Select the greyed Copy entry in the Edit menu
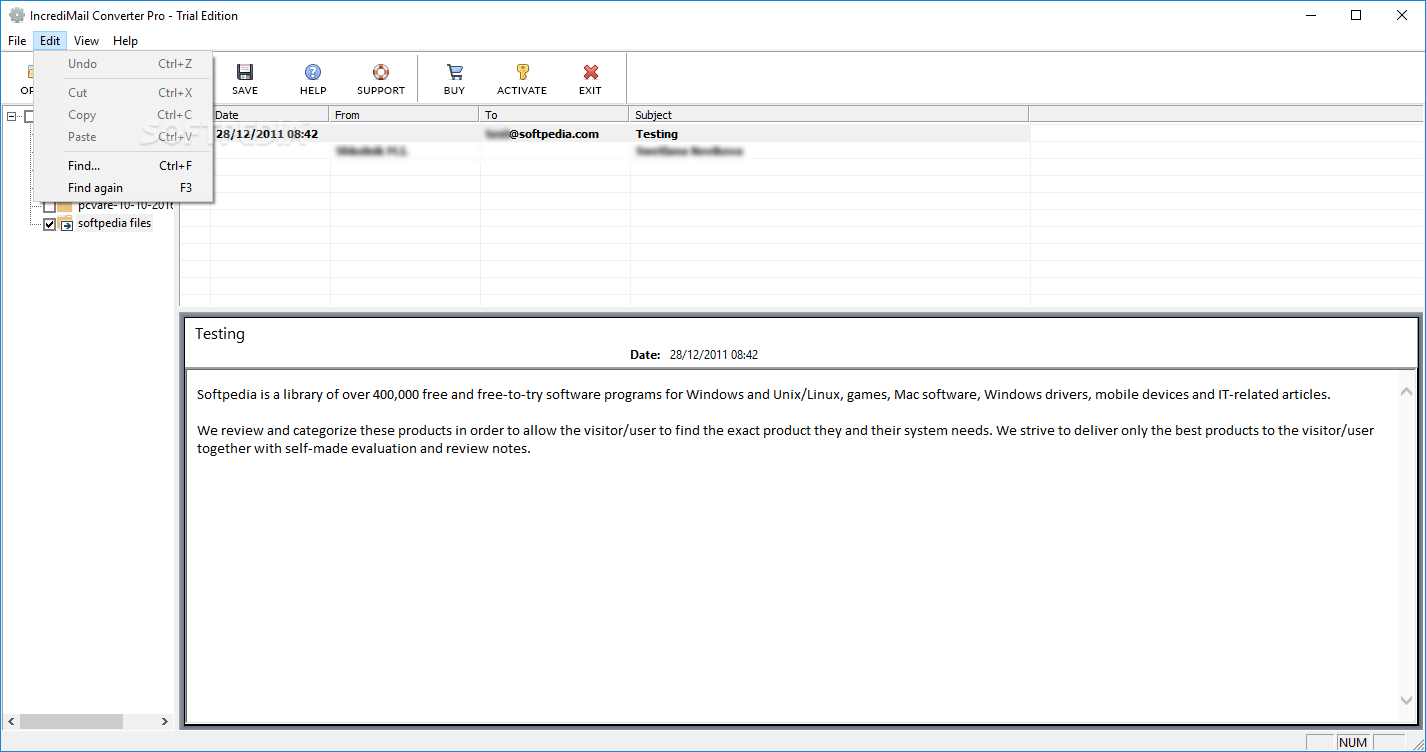The image size is (1426, 752). pos(123,115)
